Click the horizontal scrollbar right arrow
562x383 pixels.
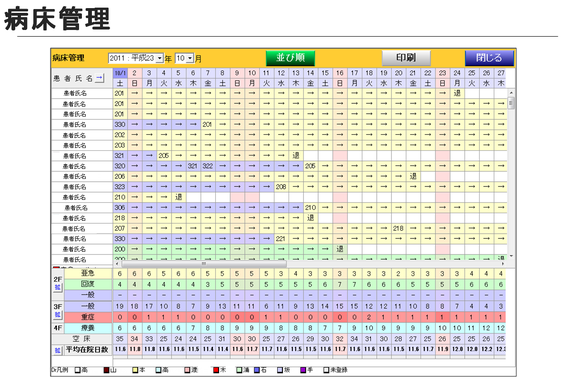(503, 264)
